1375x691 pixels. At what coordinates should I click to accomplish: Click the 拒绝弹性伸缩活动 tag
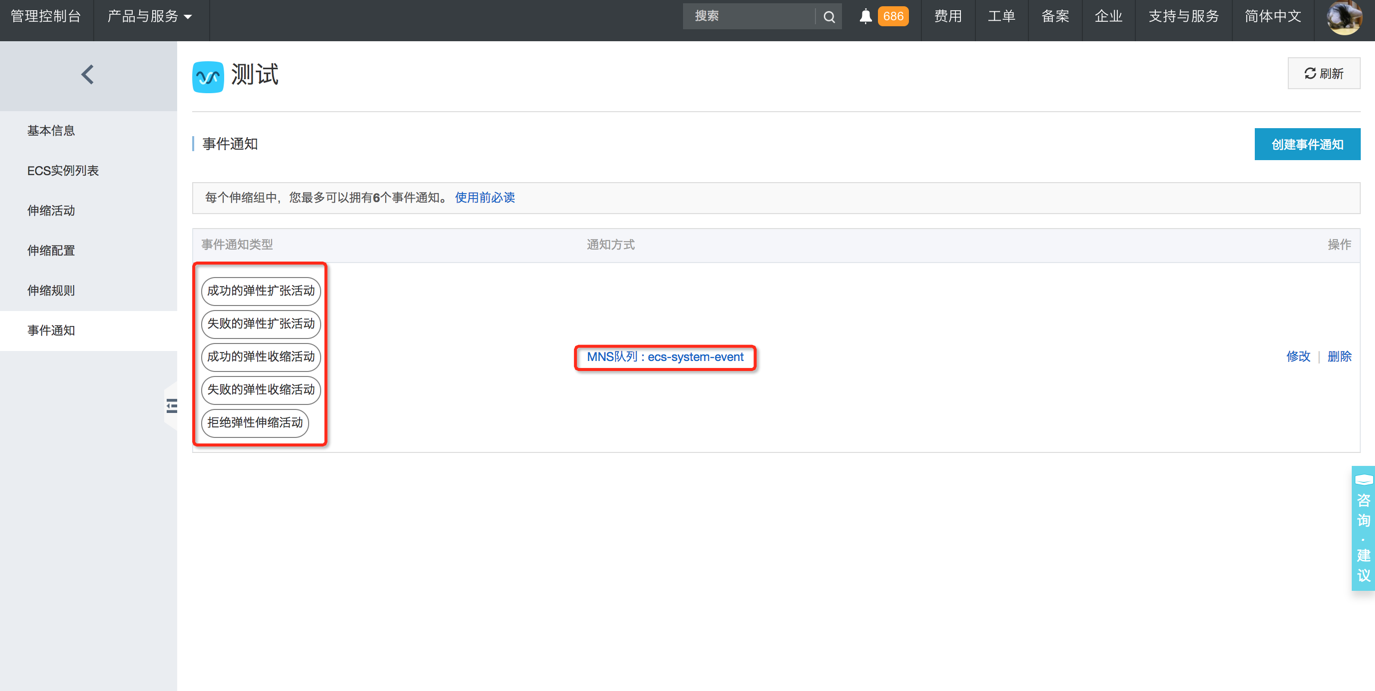pos(255,423)
